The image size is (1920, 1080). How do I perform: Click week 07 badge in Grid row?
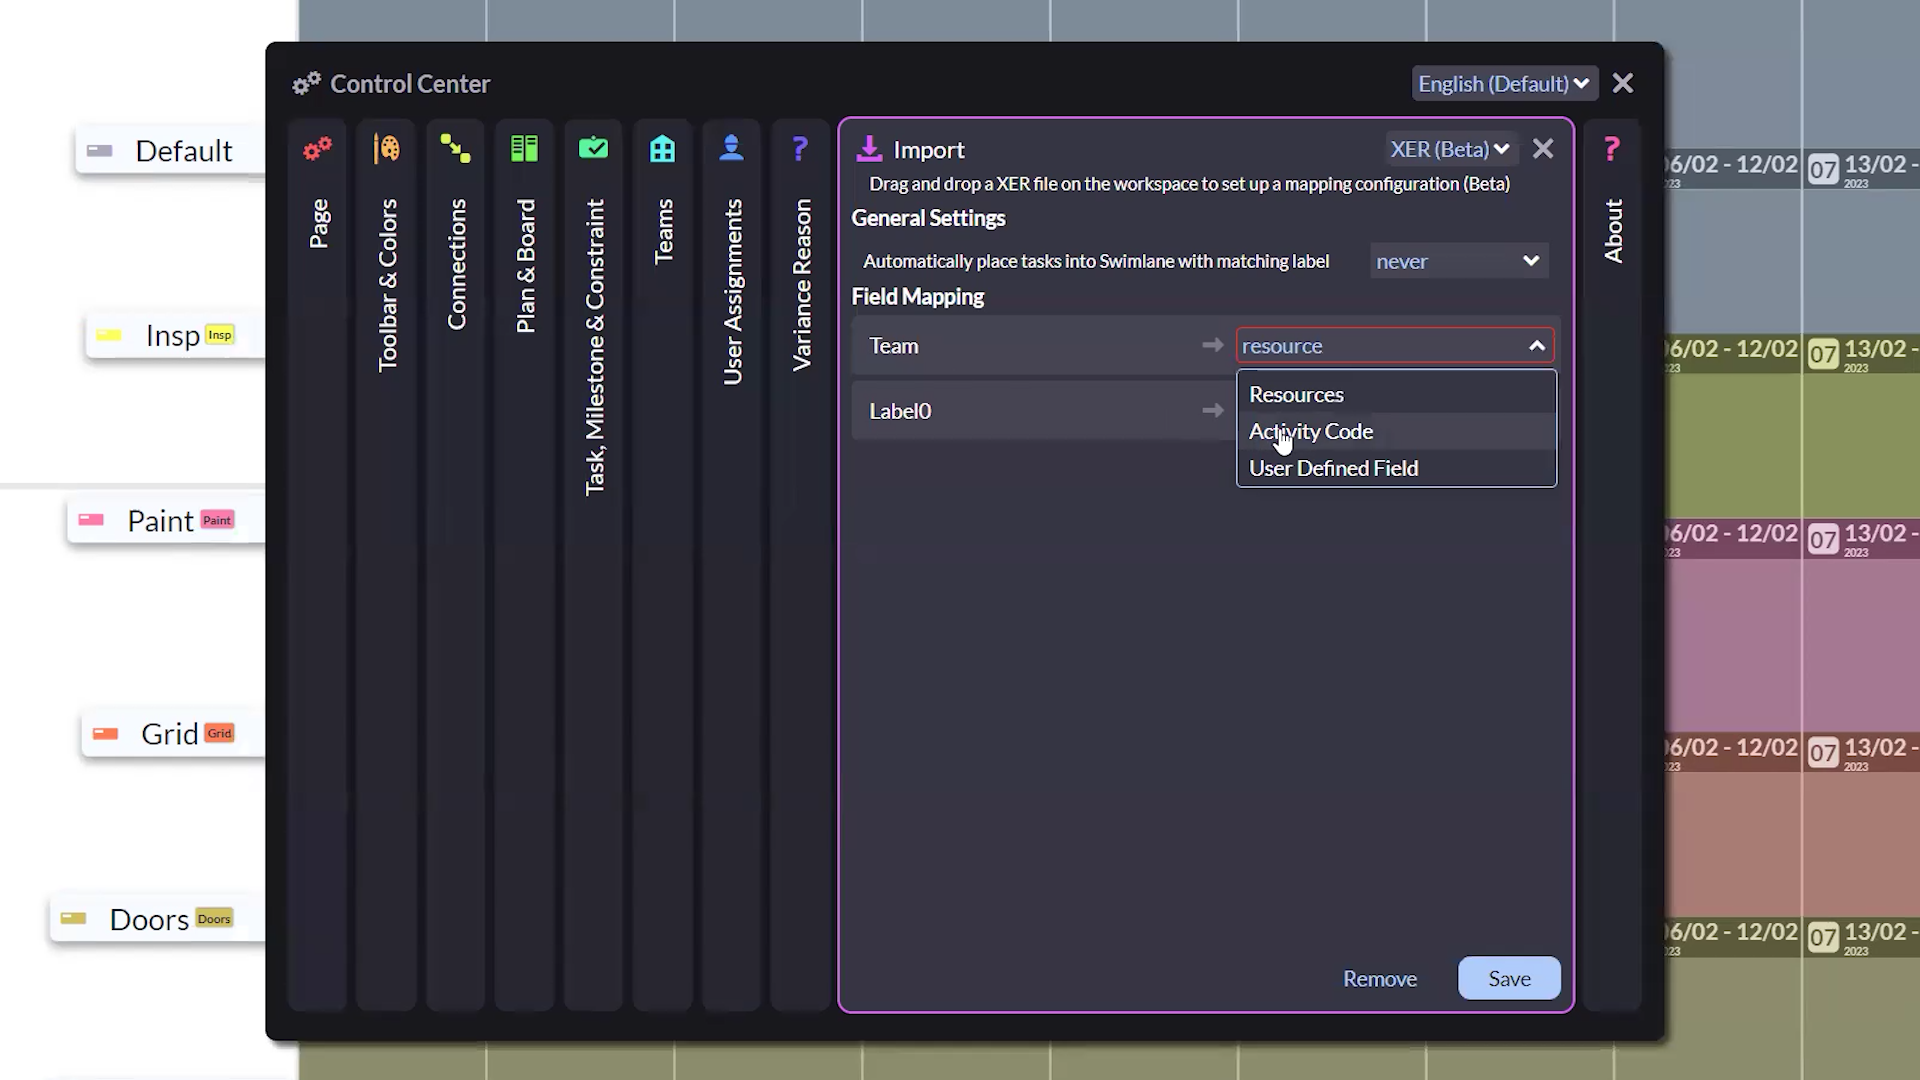(x=1823, y=754)
